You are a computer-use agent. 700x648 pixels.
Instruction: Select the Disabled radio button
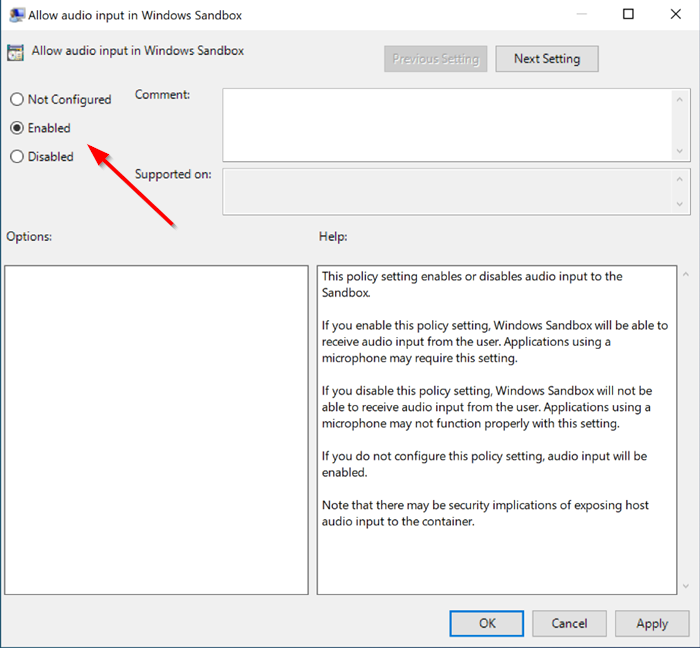17,157
